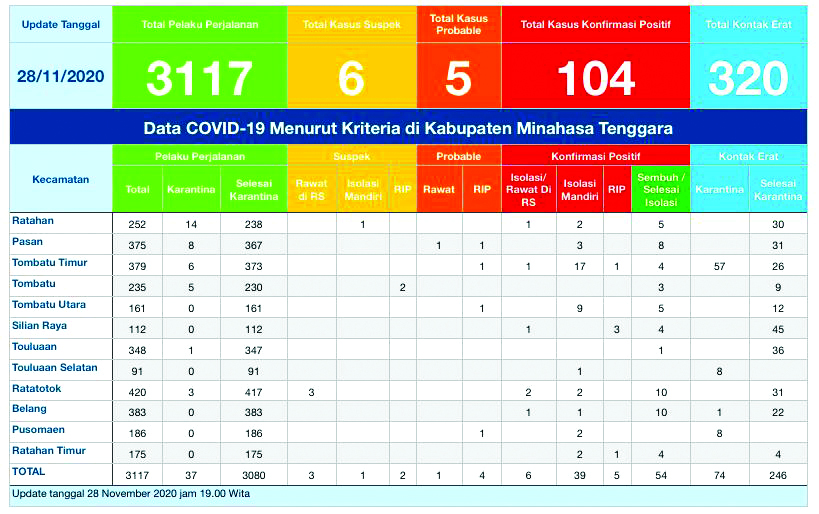Viewport: 819px width, 514px height.
Task: Click the Silian Raya district name
Action: [x=40, y=326]
